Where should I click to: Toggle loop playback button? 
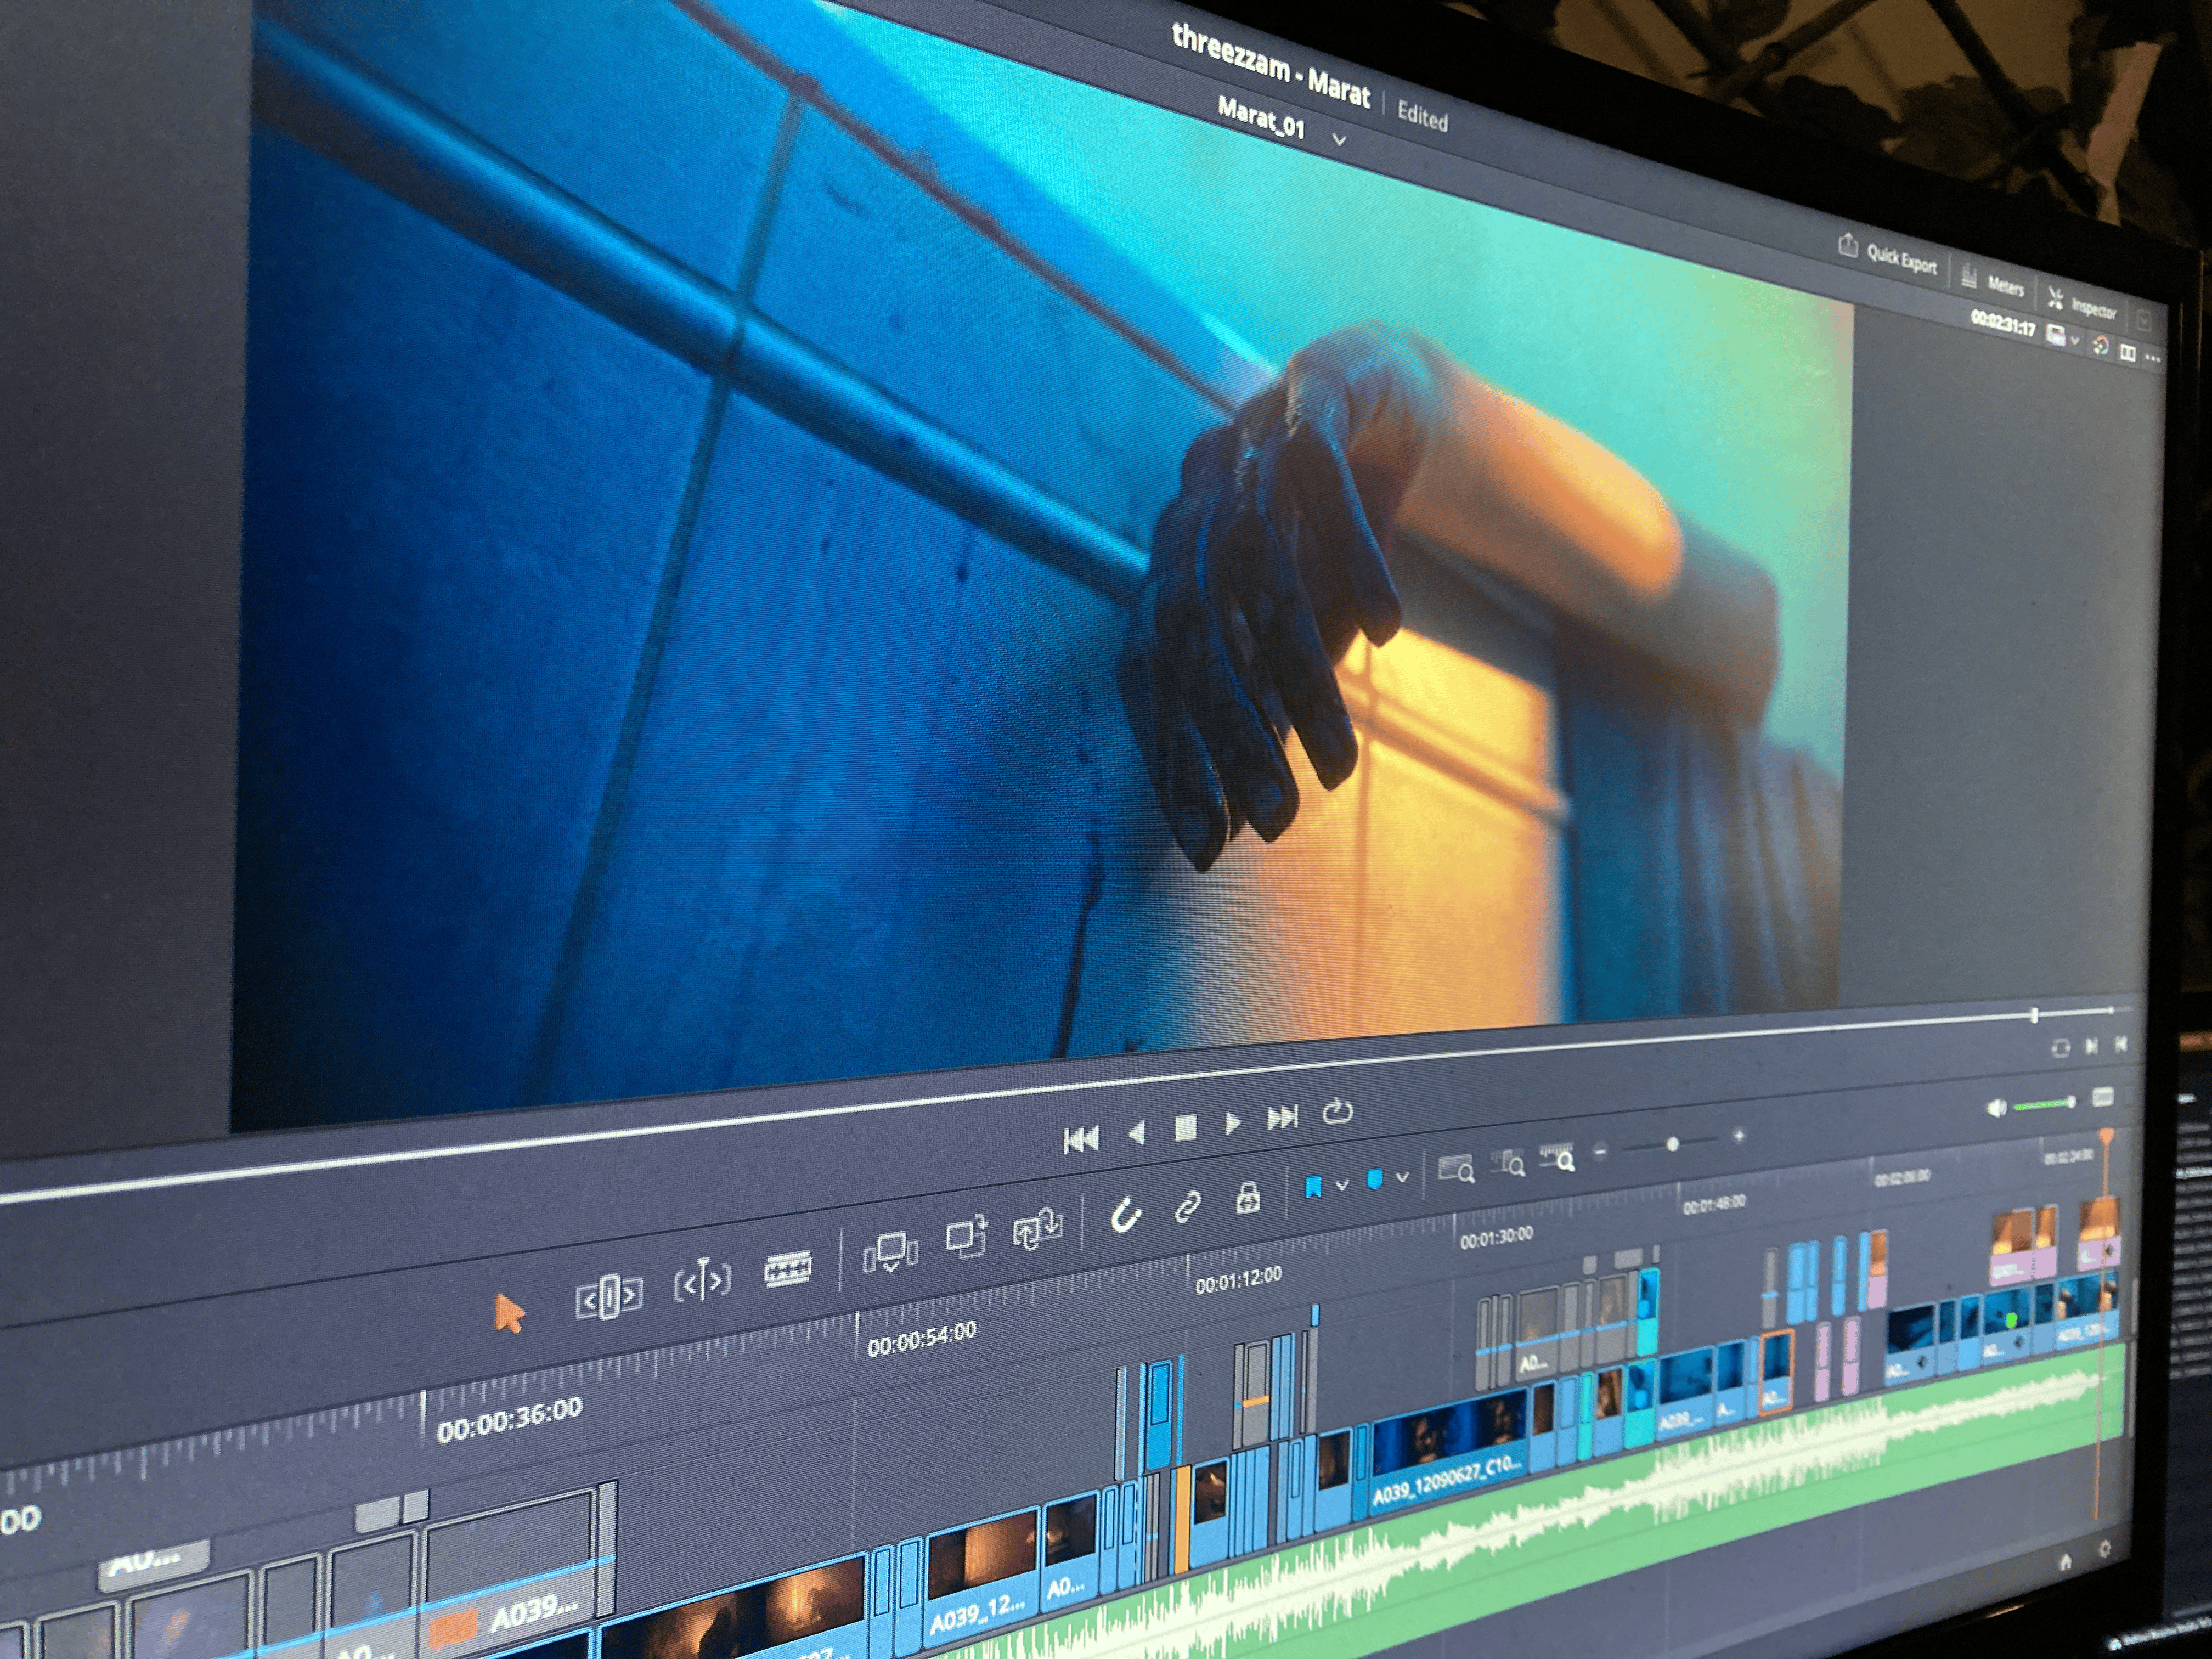click(x=1337, y=1111)
